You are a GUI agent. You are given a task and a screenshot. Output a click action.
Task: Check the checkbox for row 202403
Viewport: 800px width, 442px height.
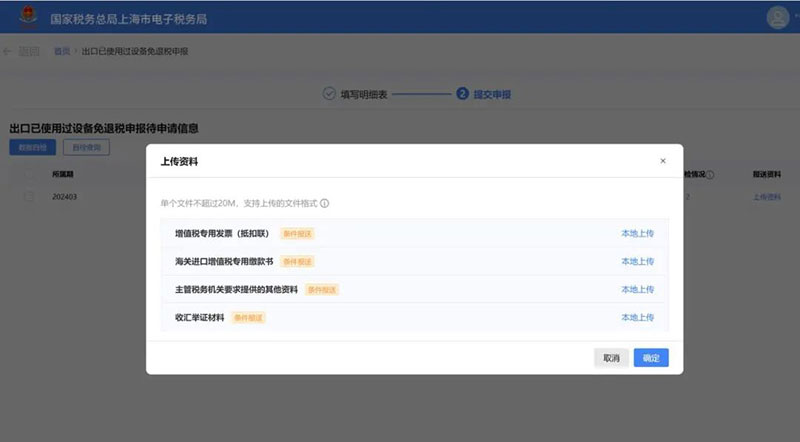[29, 197]
